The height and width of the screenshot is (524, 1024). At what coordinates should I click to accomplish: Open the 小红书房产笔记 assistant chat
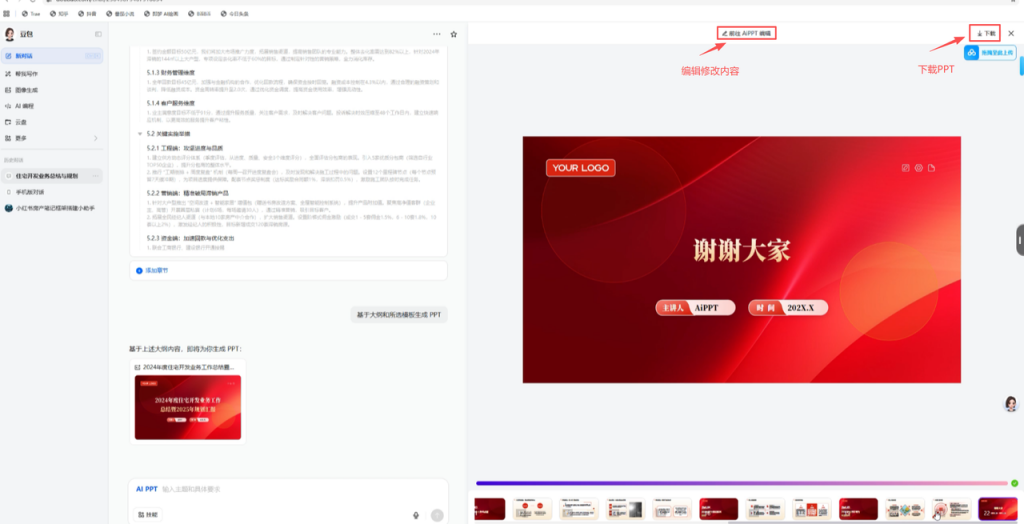click(50, 208)
